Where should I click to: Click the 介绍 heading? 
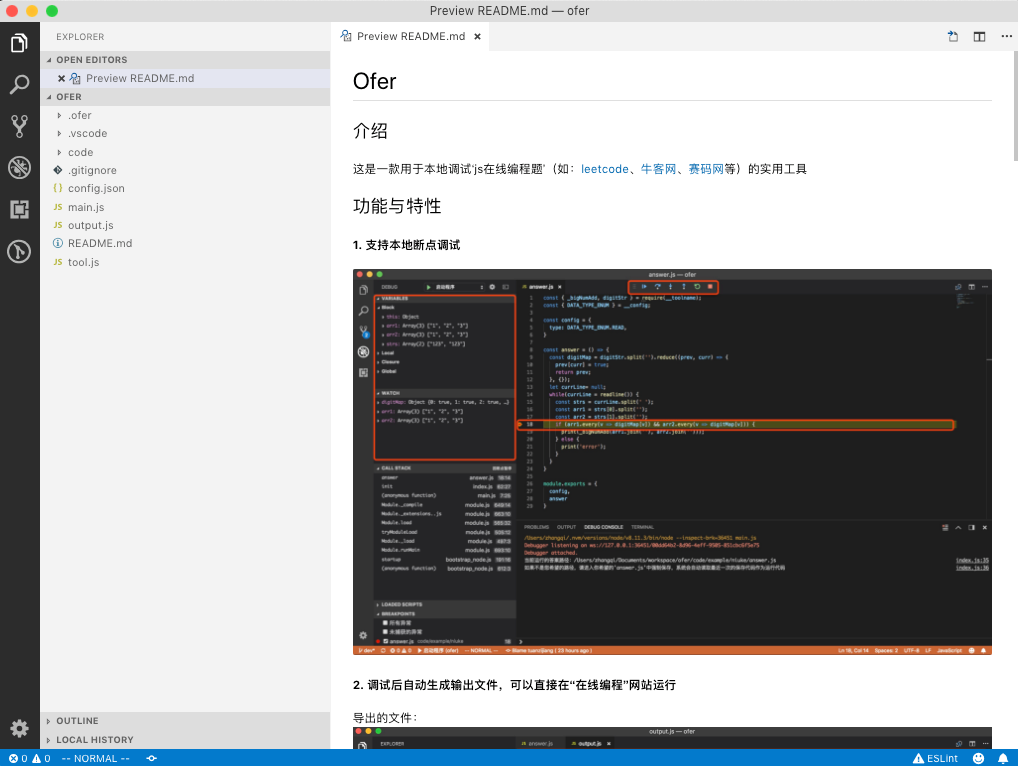click(x=370, y=131)
